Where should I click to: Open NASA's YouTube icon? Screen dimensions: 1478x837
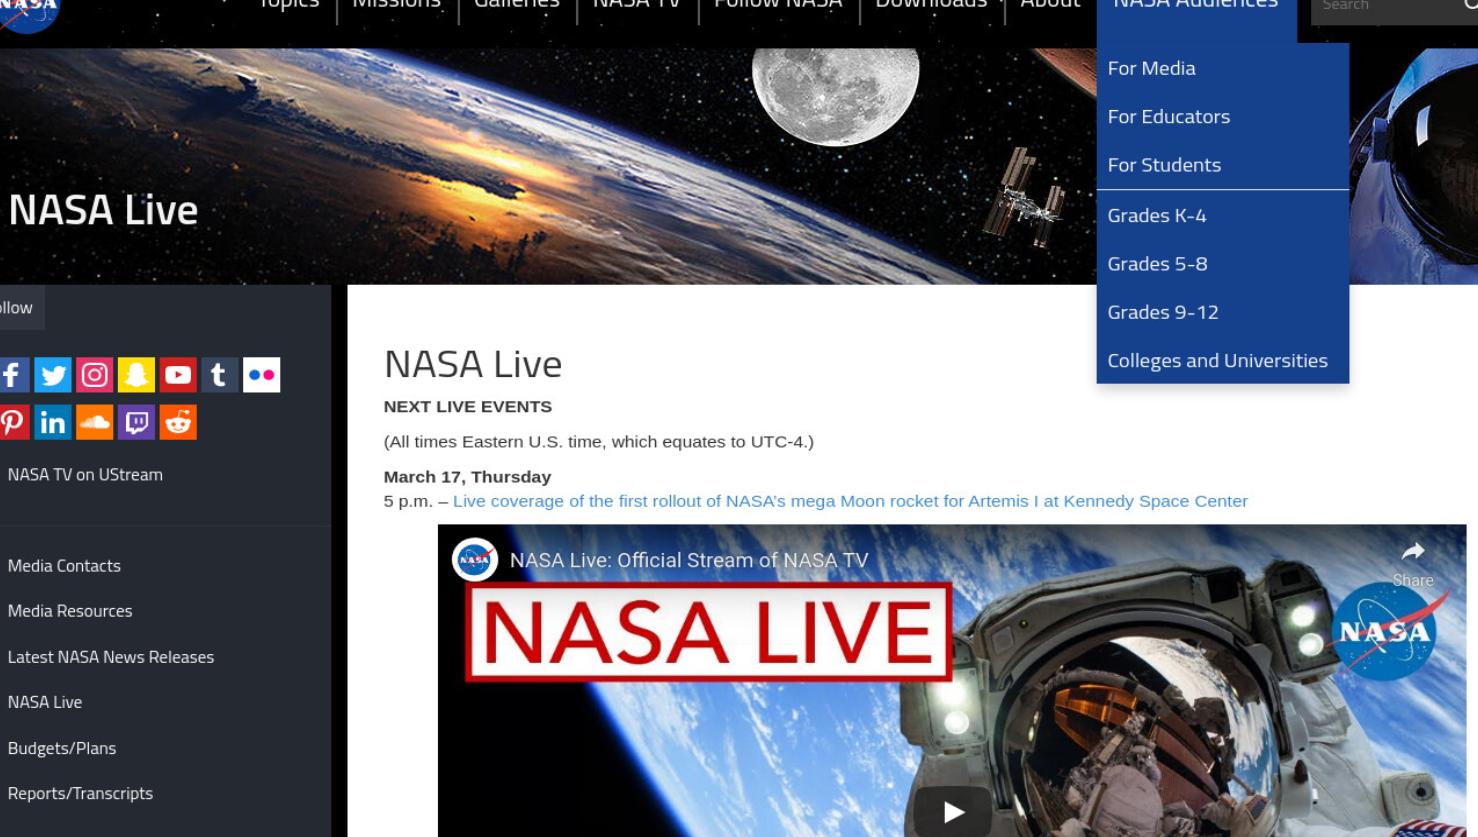coord(178,375)
